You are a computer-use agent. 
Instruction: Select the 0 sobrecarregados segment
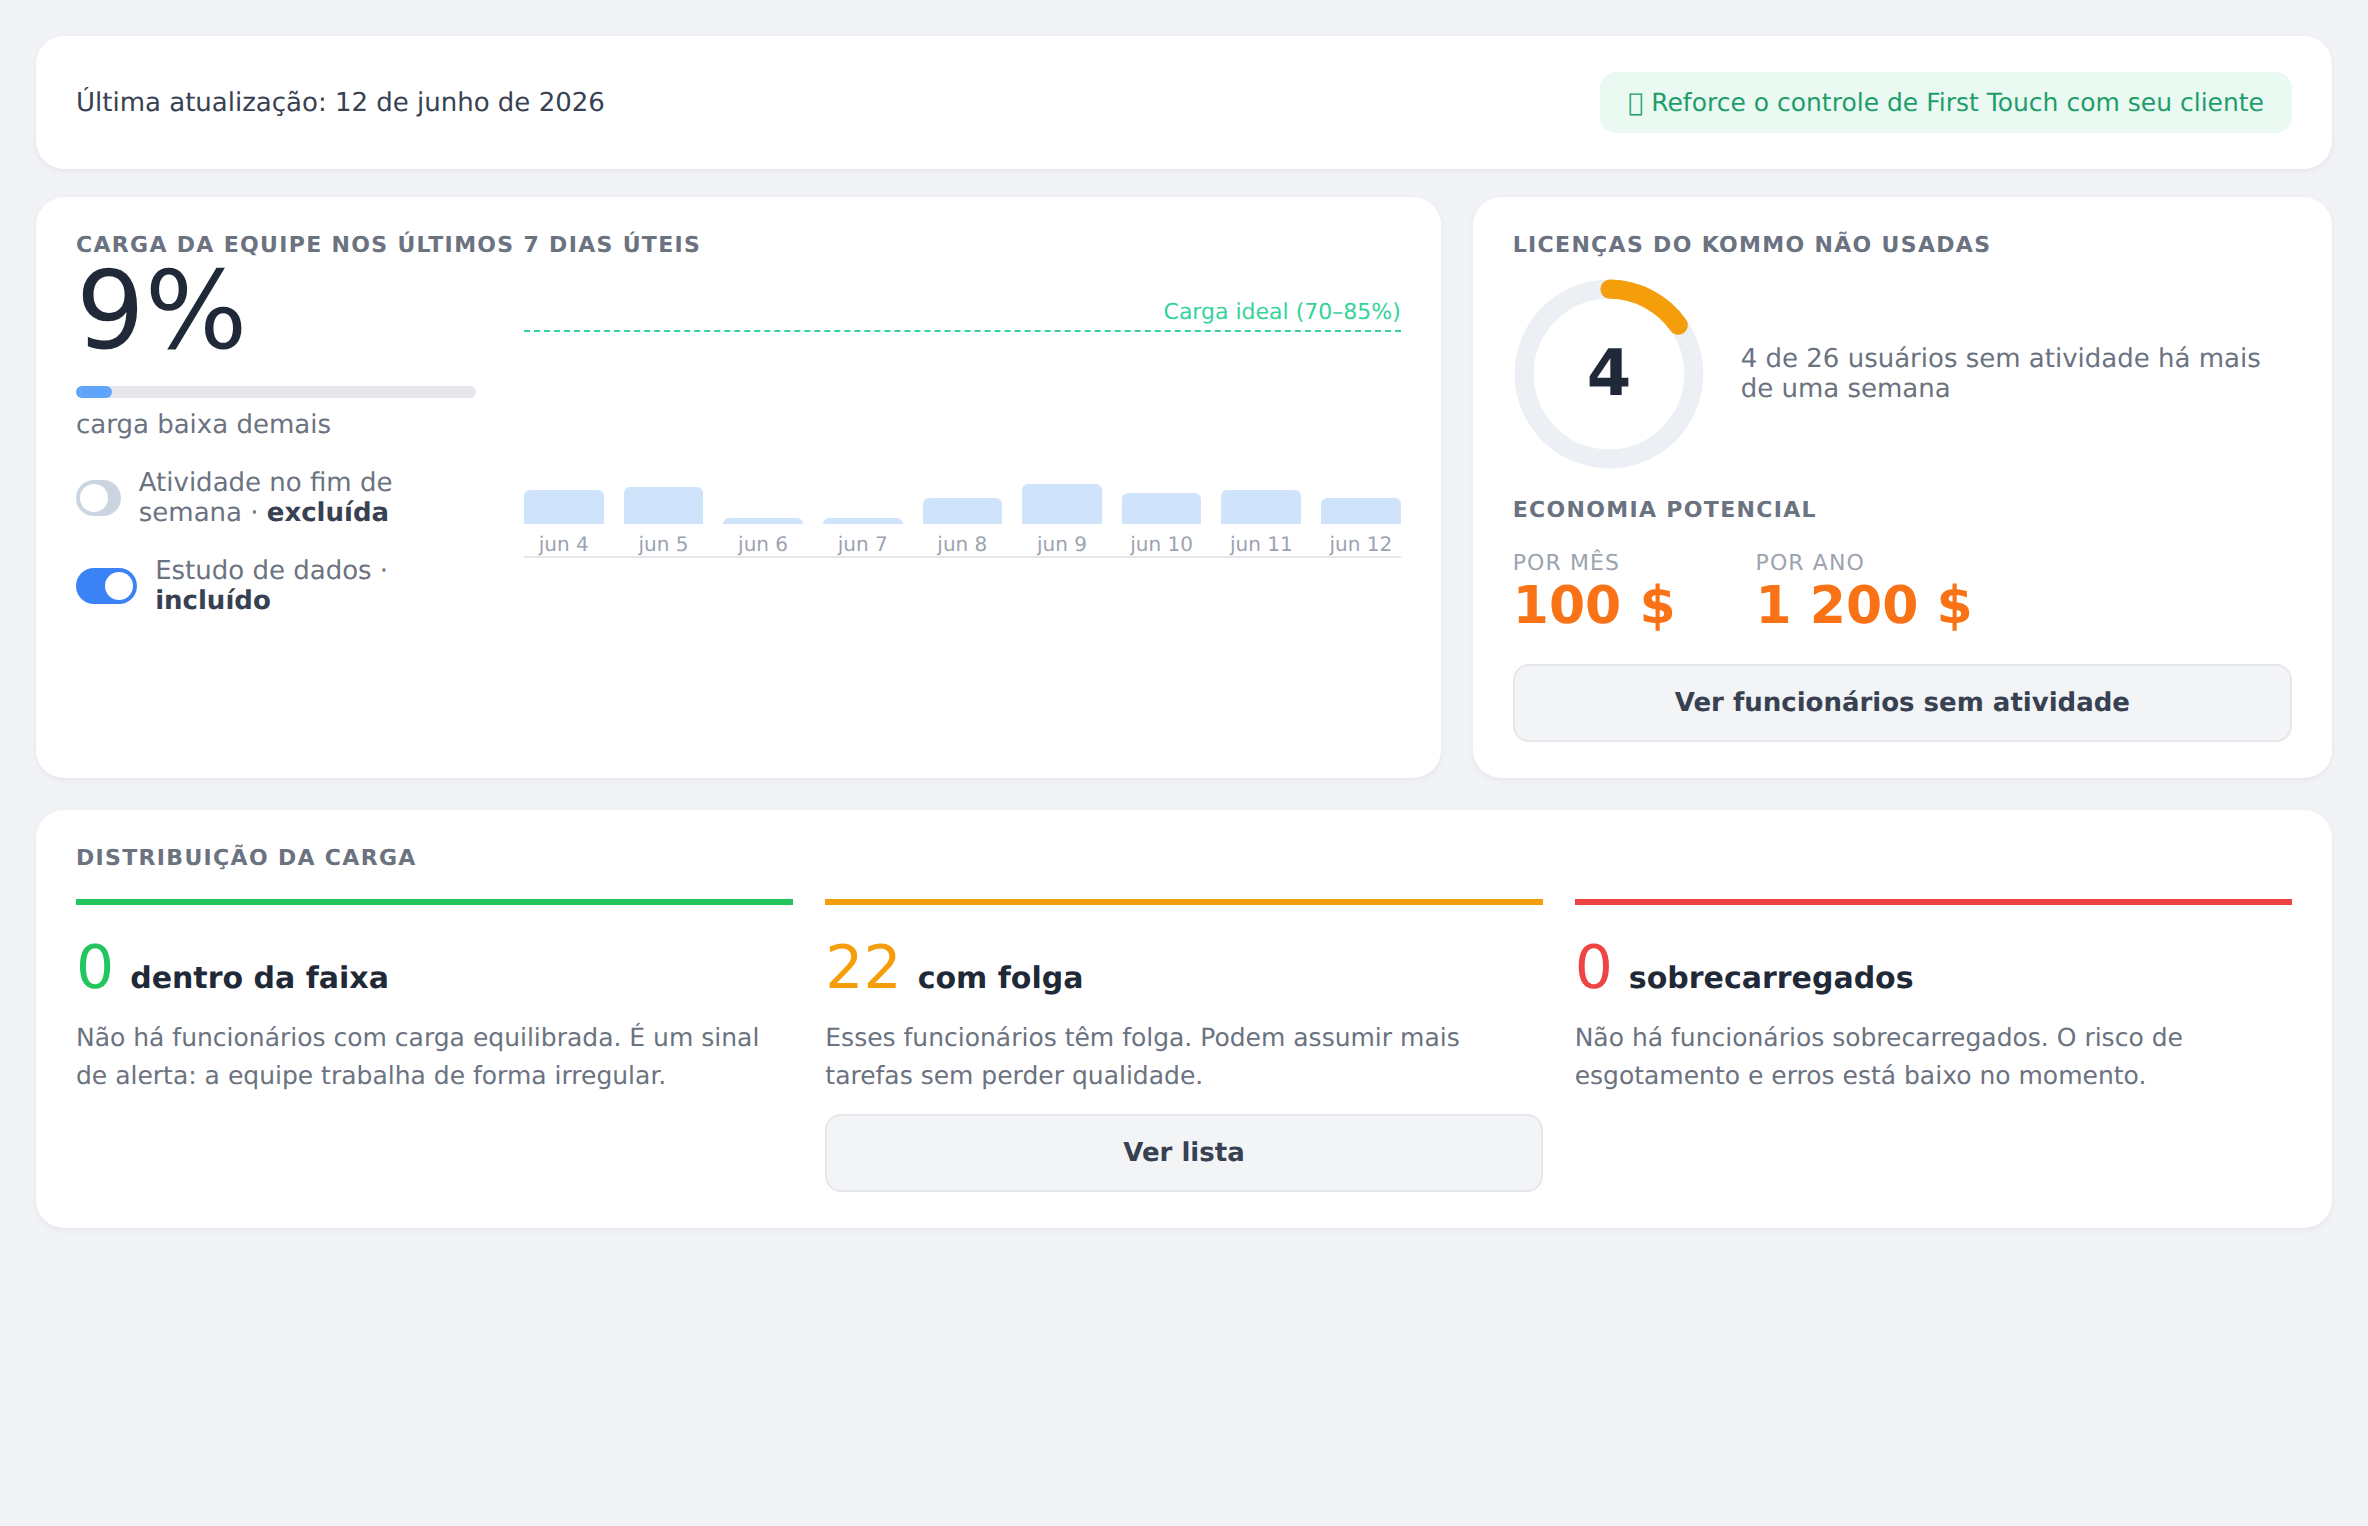(x=1932, y=995)
